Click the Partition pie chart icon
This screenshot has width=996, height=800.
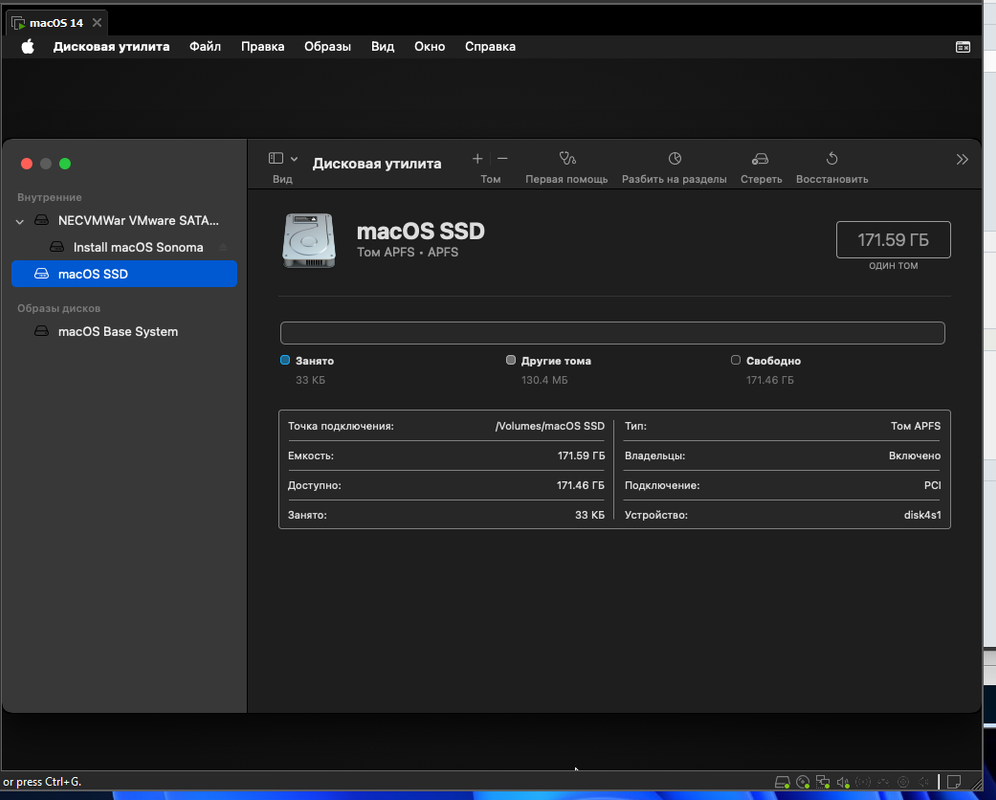coord(675,158)
